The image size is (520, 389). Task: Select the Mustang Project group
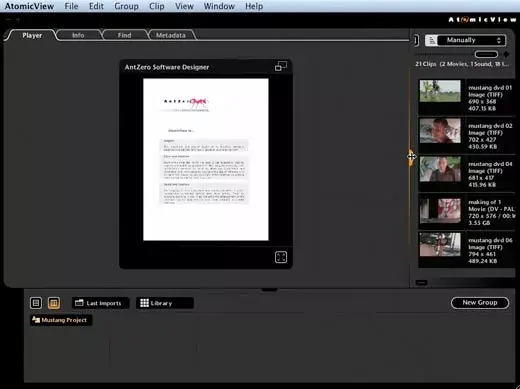pyautogui.click(x=61, y=320)
